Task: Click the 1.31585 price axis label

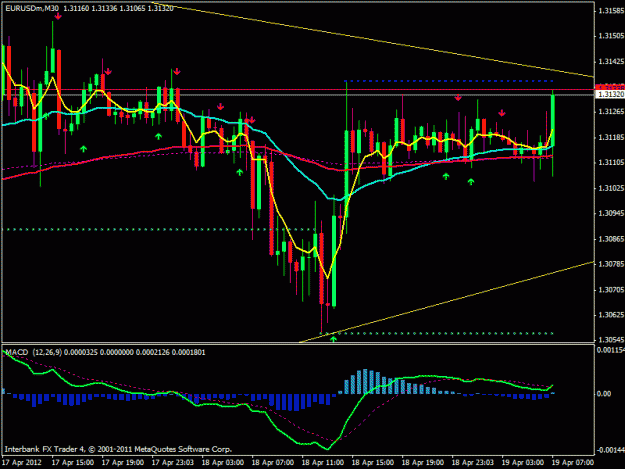Action: pyautogui.click(x=611, y=11)
